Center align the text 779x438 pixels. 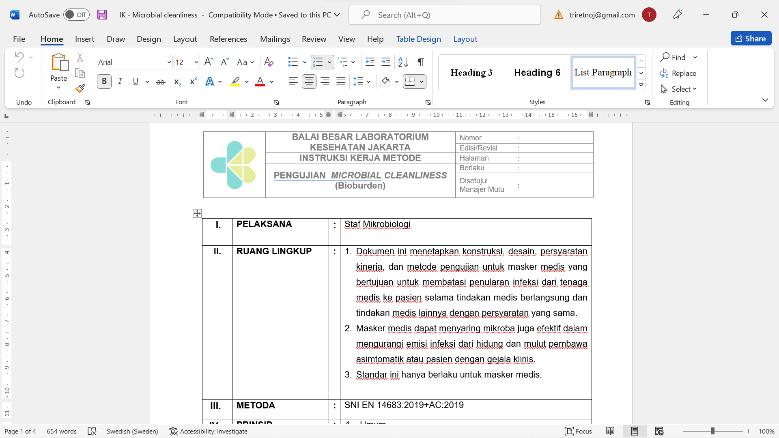click(309, 81)
